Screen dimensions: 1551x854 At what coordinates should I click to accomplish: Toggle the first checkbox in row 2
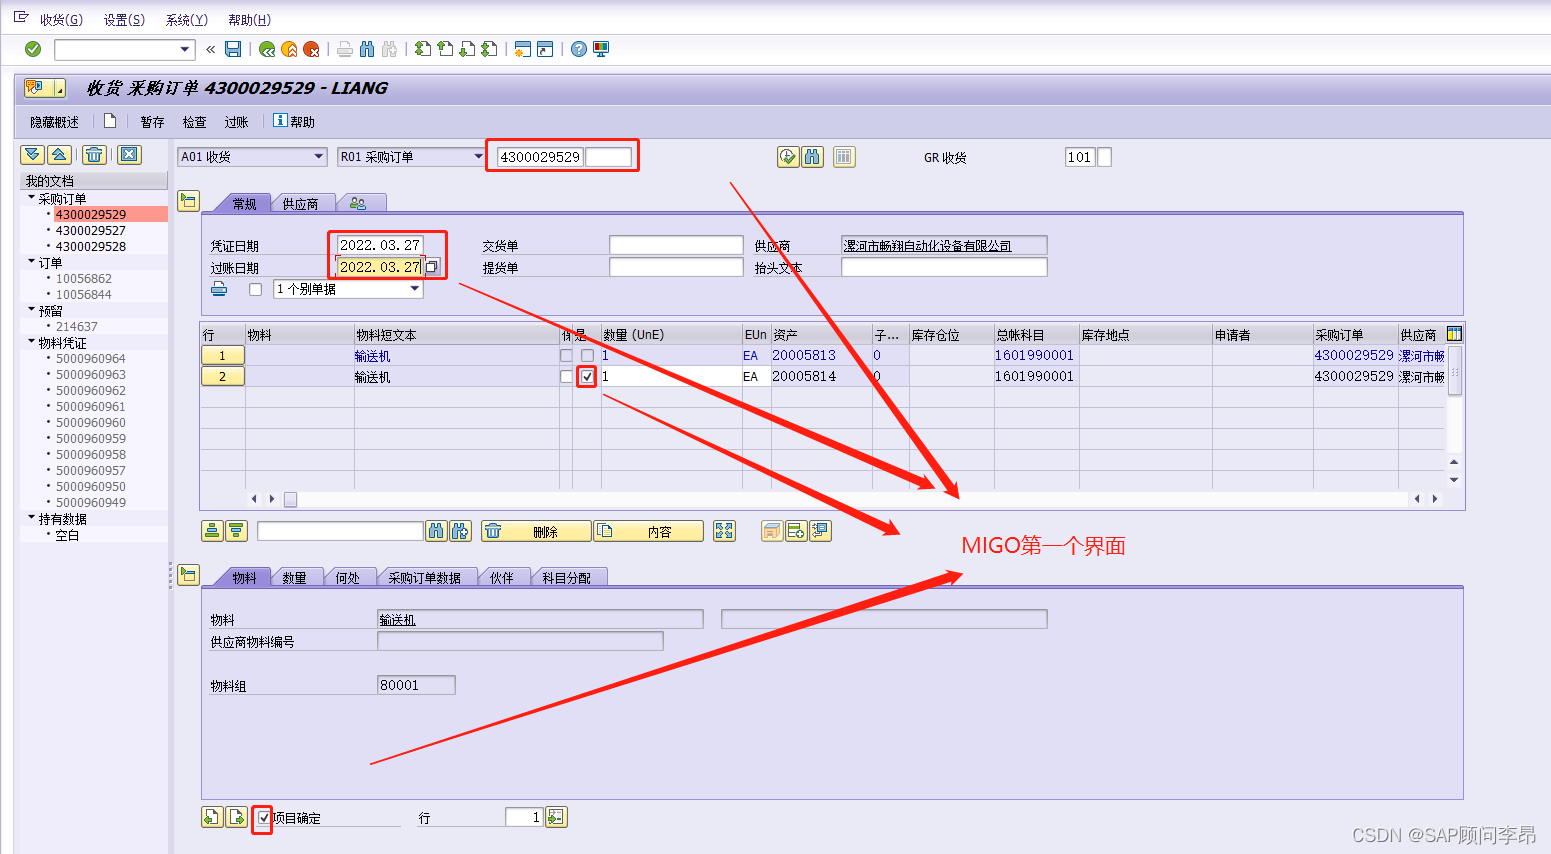[x=566, y=377]
